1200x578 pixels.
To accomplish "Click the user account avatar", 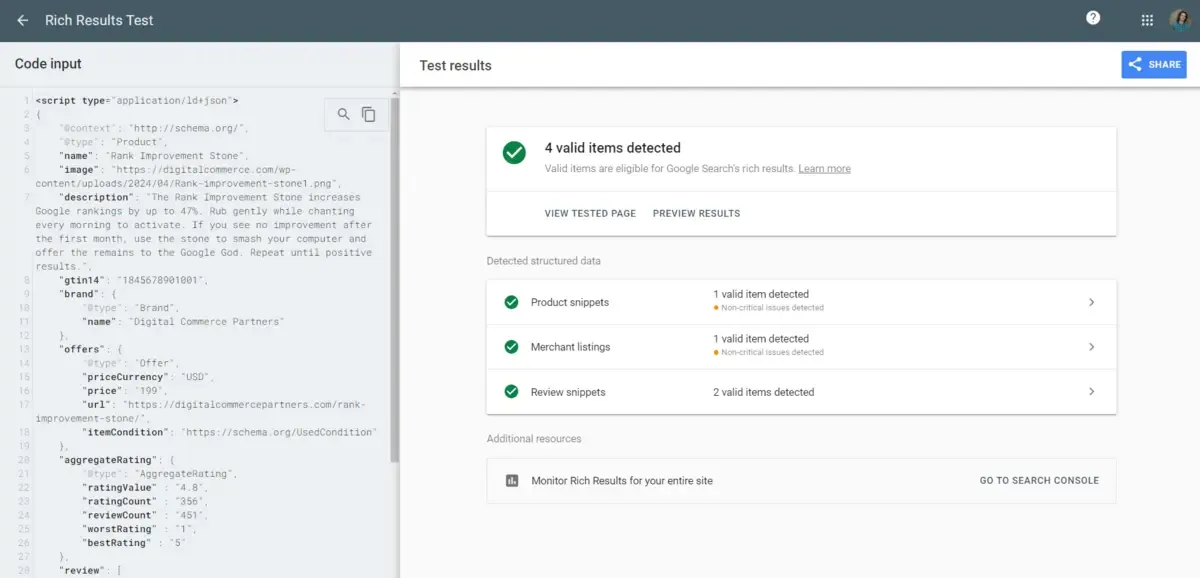I will point(1179,20).
